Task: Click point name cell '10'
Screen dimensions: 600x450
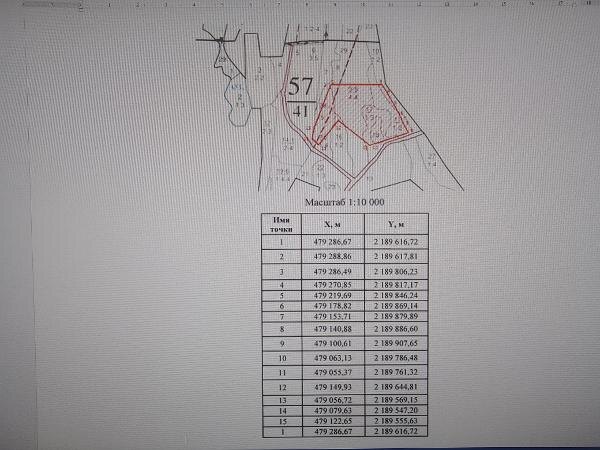Action: (282, 358)
